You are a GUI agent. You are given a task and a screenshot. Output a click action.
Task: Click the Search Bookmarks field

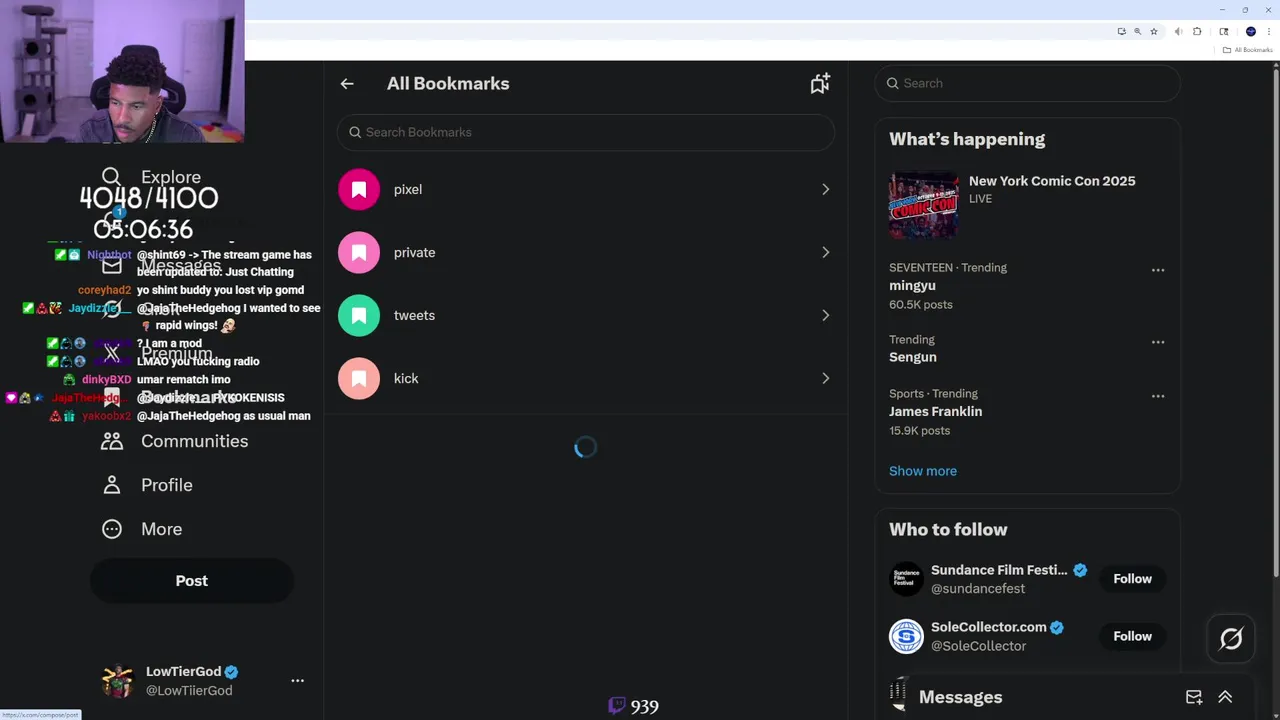586,132
